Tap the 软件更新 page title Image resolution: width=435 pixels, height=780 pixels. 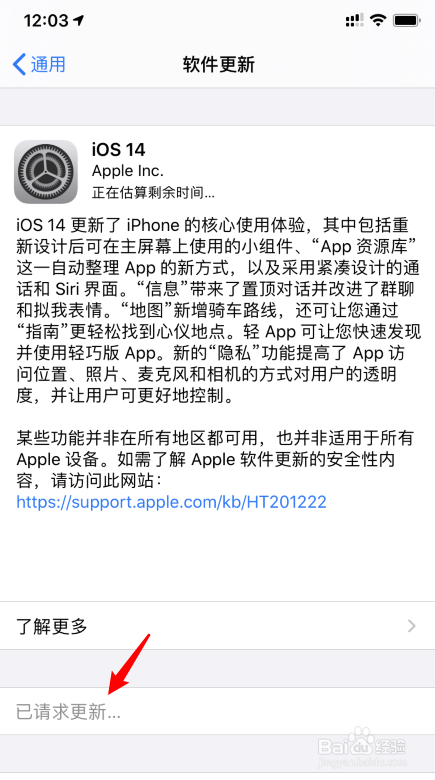pos(218,65)
